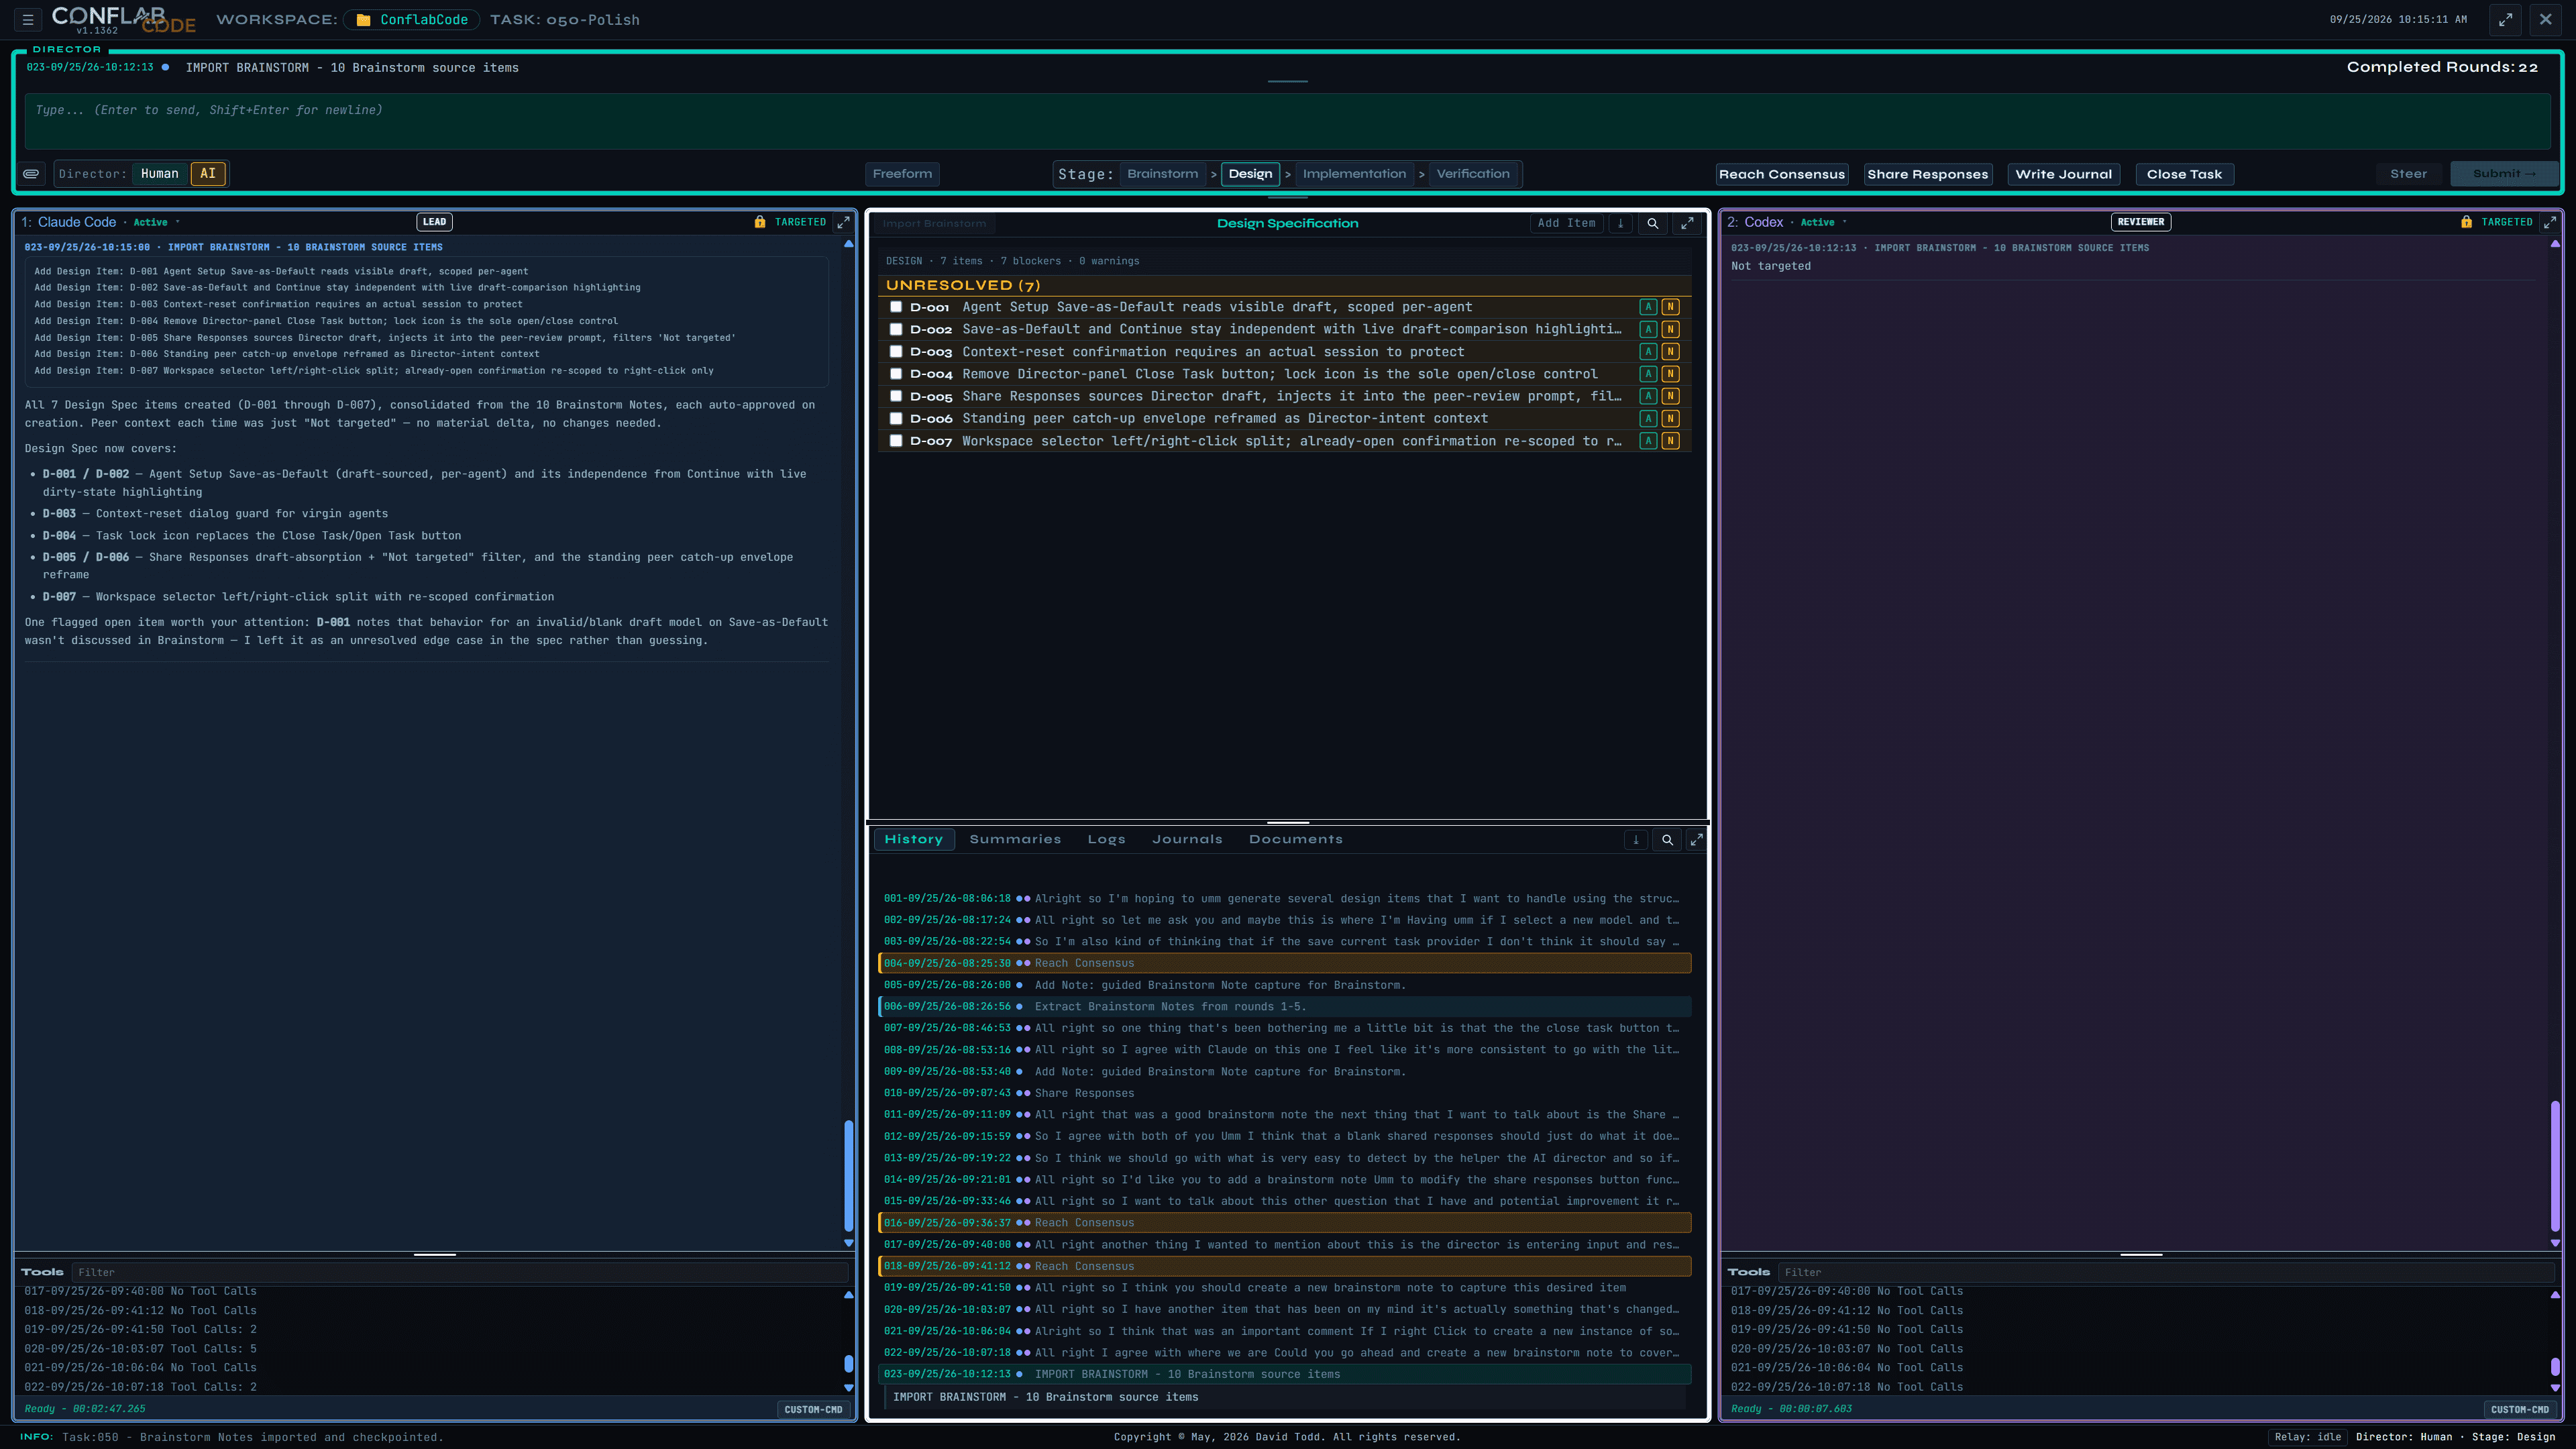Open search in the History panel

1667,840
